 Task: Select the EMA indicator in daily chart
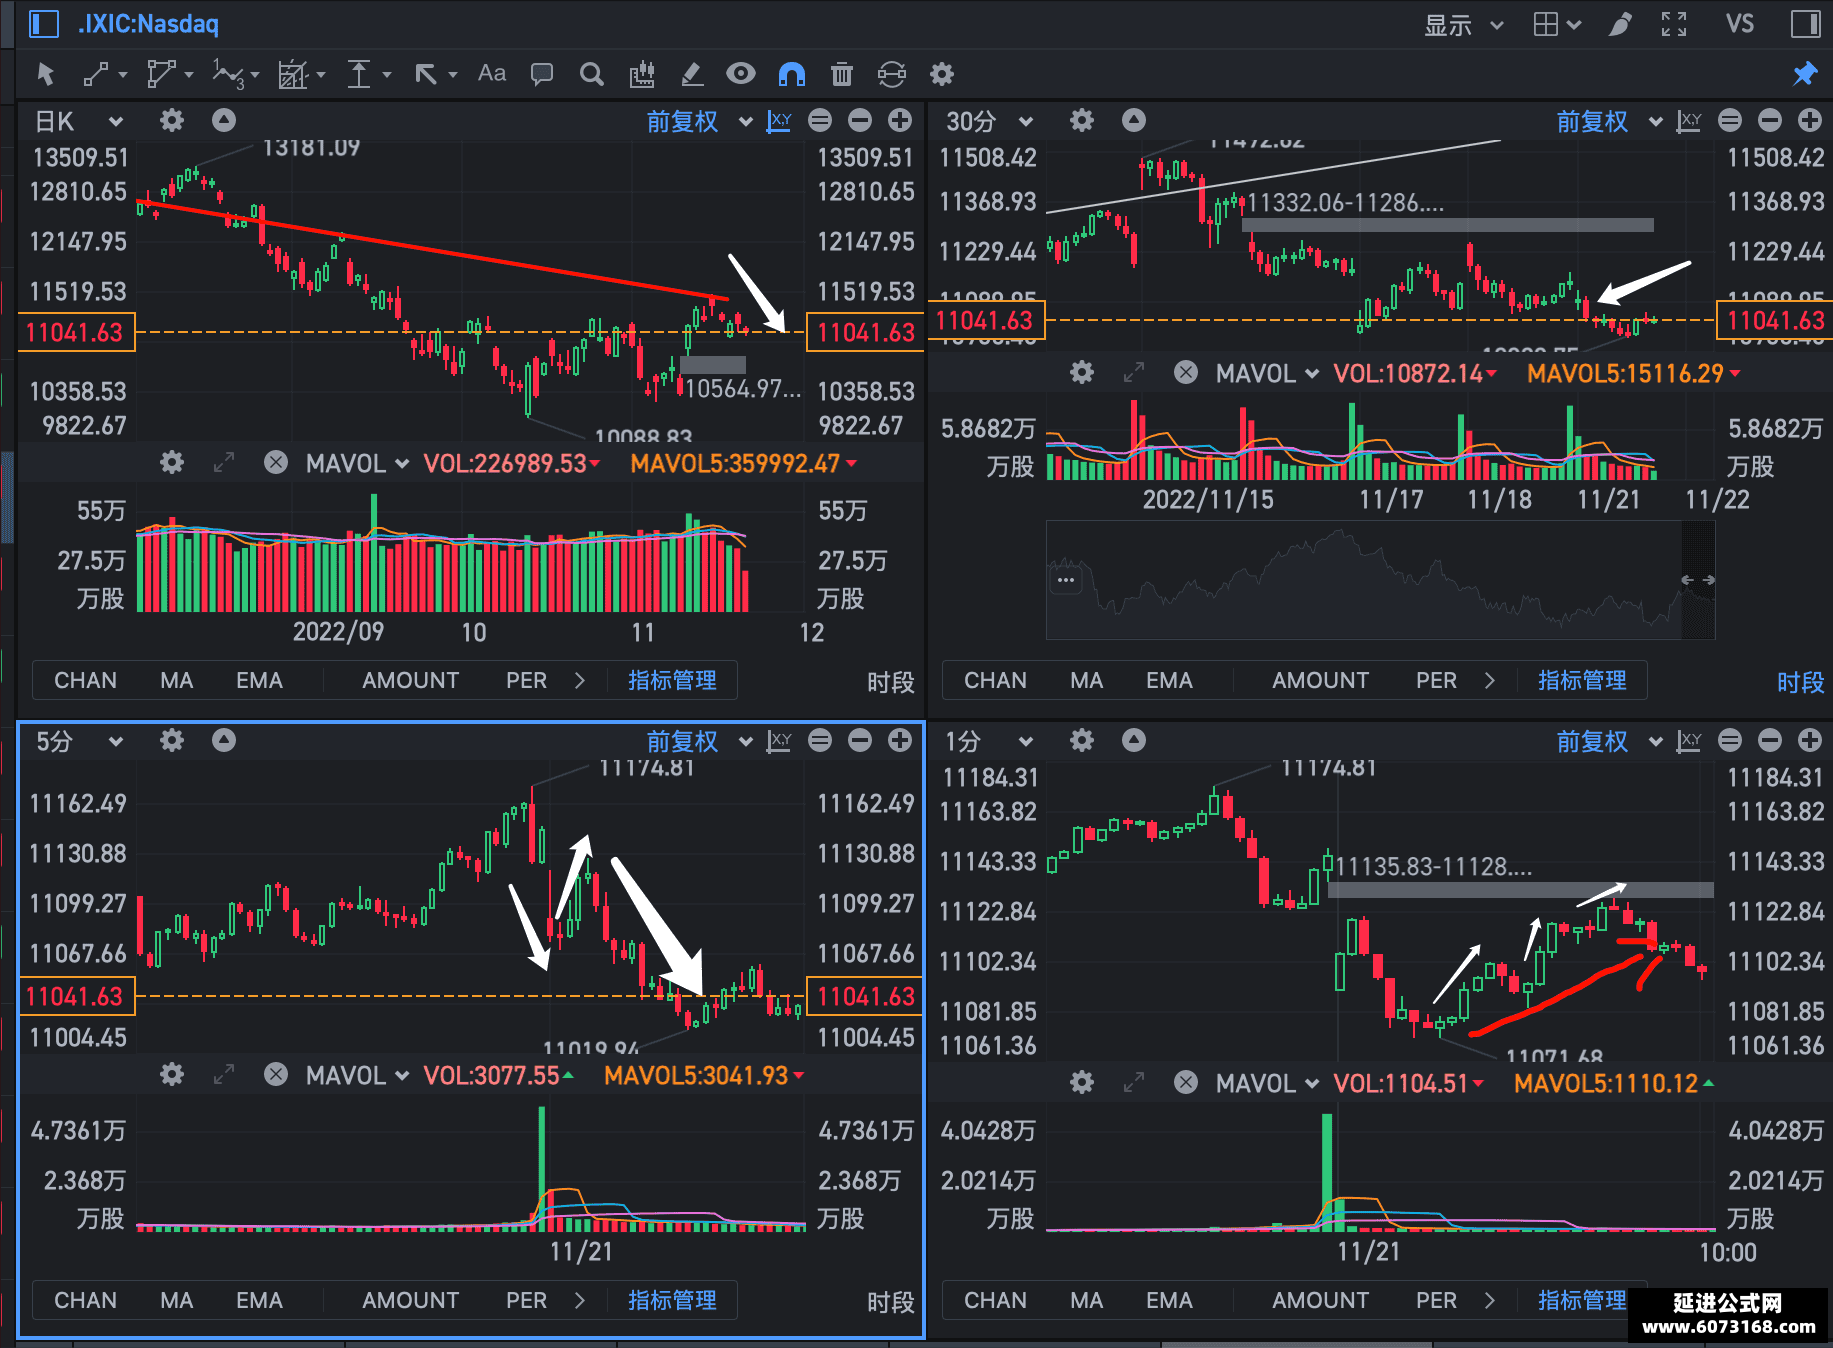(259, 680)
